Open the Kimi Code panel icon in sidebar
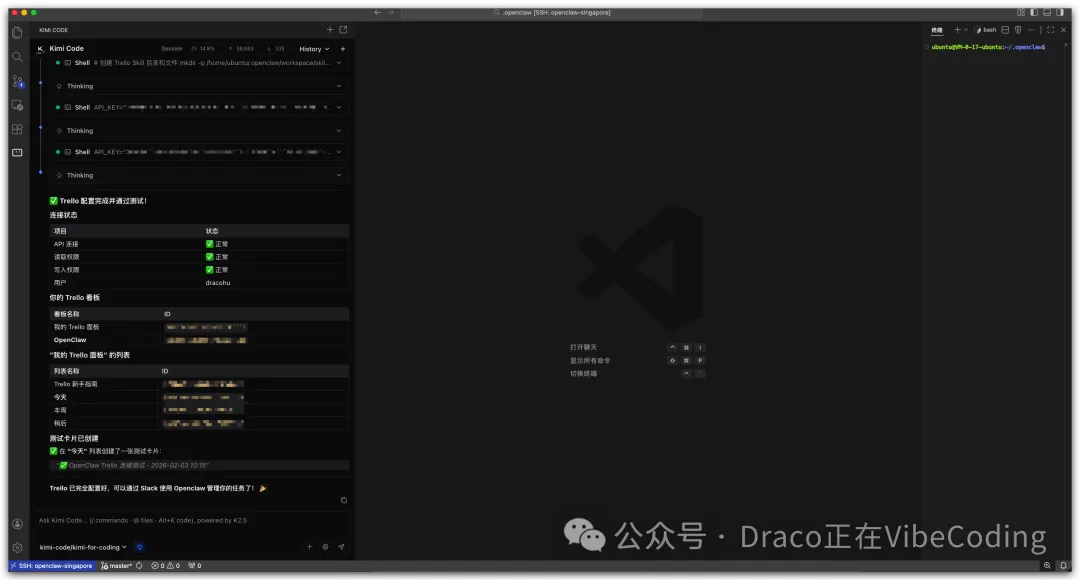 pyautogui.click(x=17, y=153)
